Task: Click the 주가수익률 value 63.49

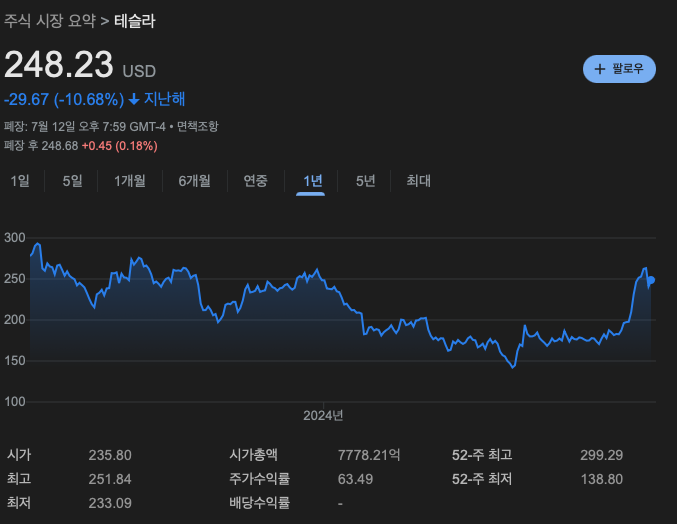Action: [x=355, y=479]
